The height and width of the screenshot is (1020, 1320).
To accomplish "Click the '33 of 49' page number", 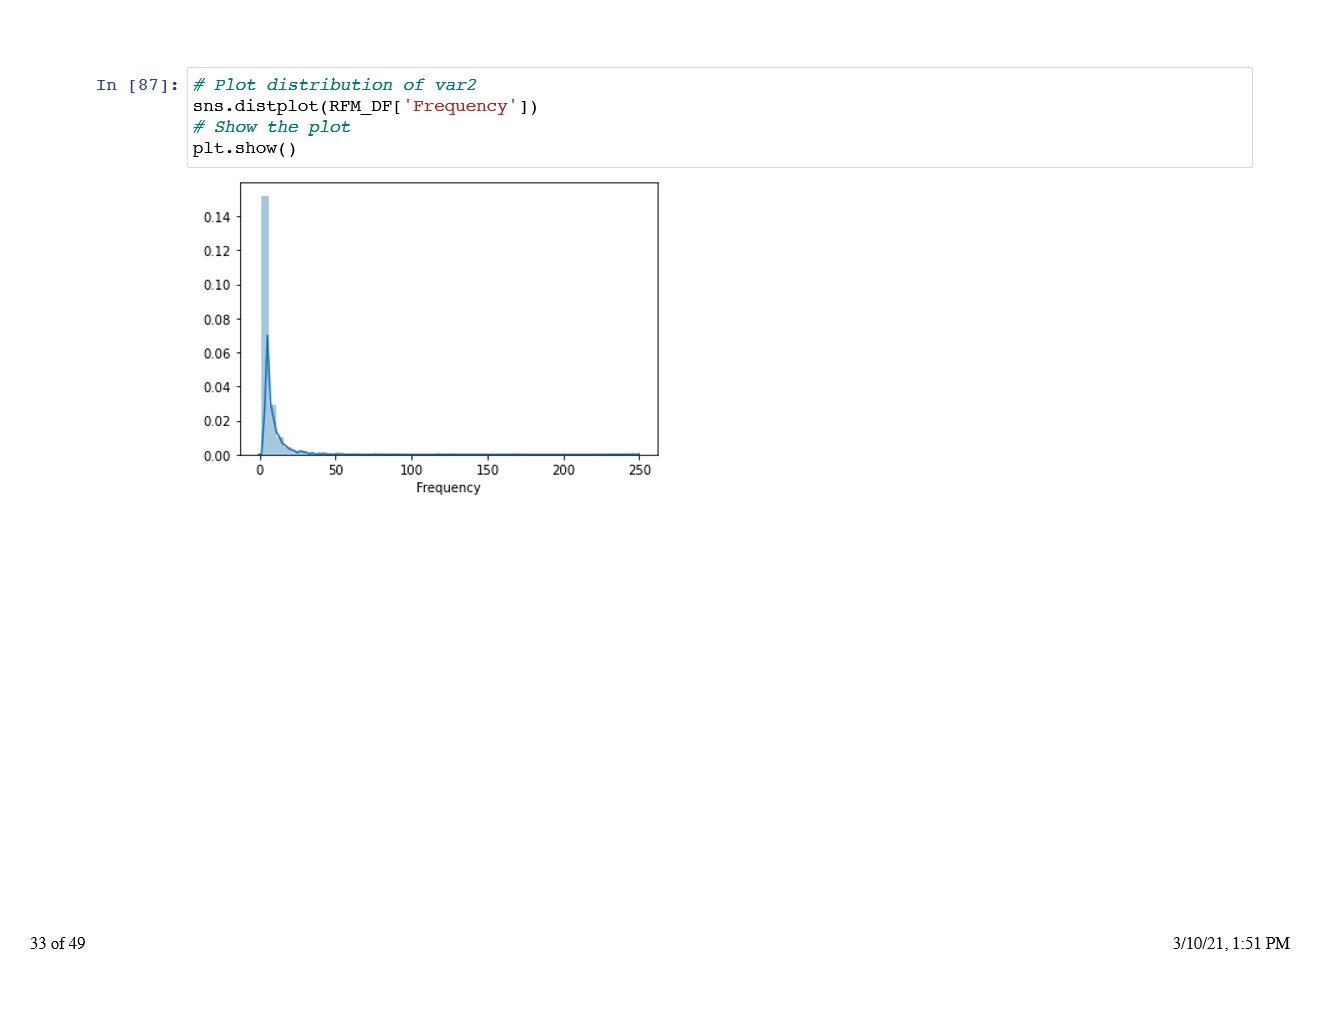I will tap(58, 943).
